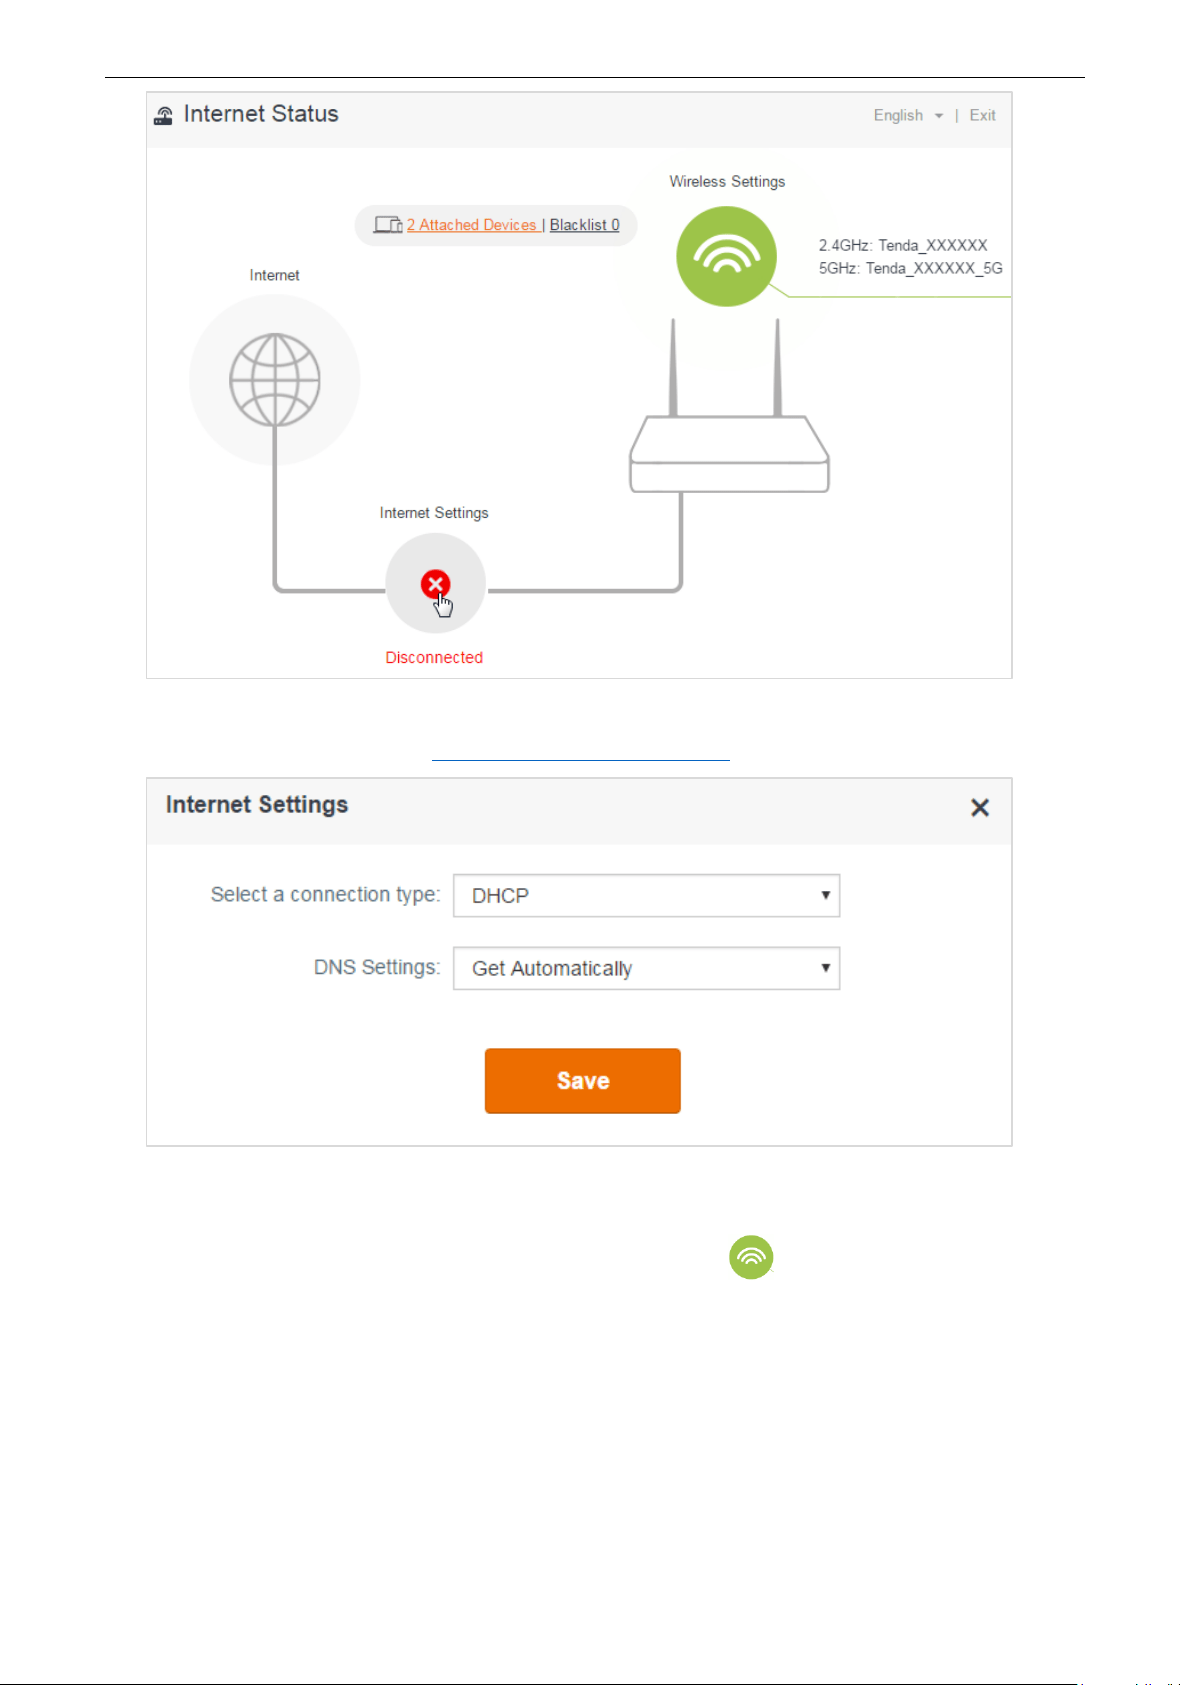Click the Save button
Screen dimensions: 1192x1685
583,1080
